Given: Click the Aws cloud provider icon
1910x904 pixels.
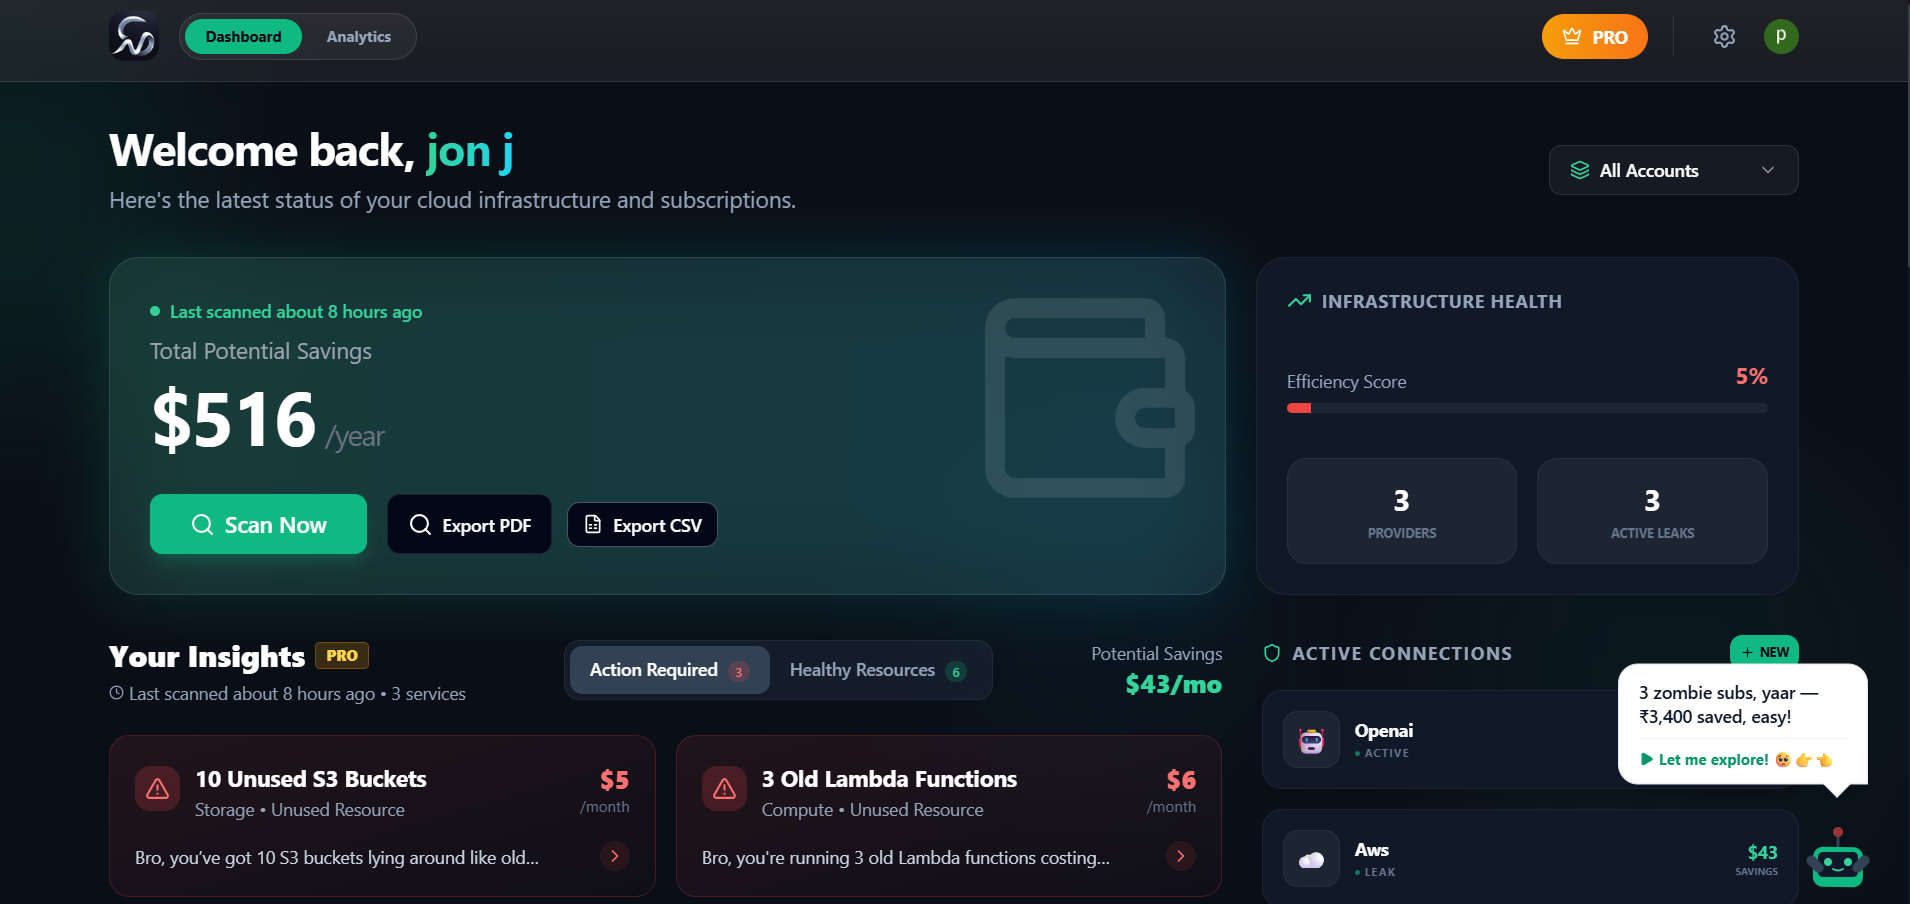Looking at the screenshot, I should point(1312,858).
